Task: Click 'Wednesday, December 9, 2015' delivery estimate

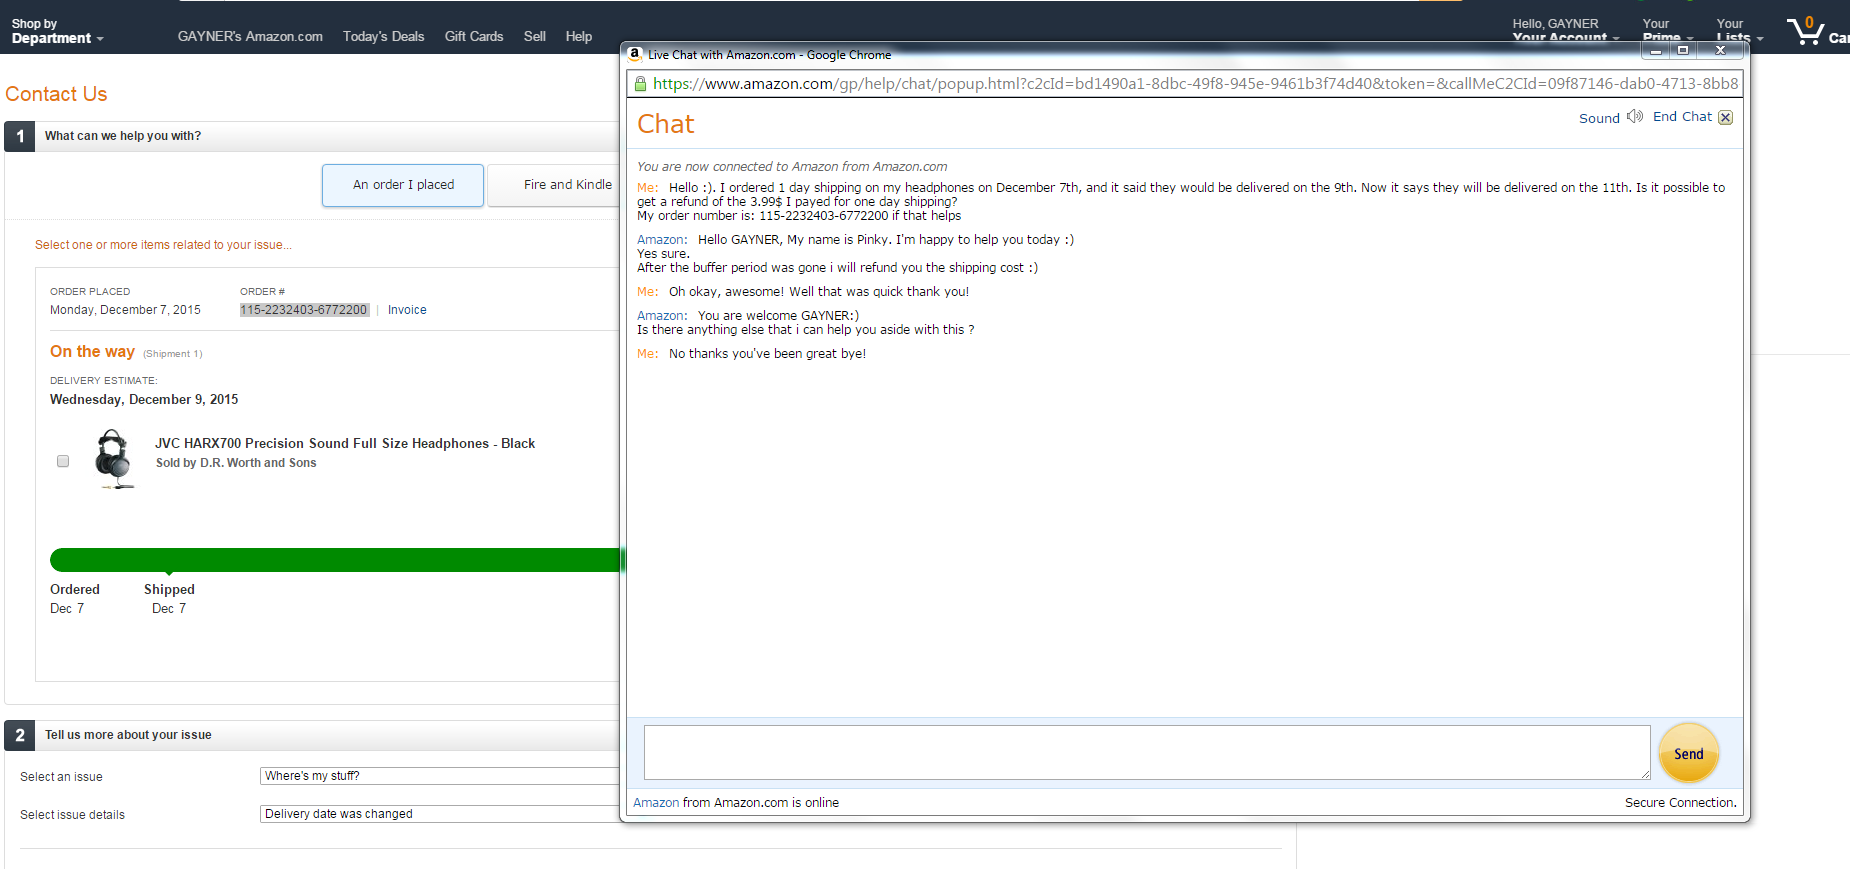Action: click(x=144, y=400)
